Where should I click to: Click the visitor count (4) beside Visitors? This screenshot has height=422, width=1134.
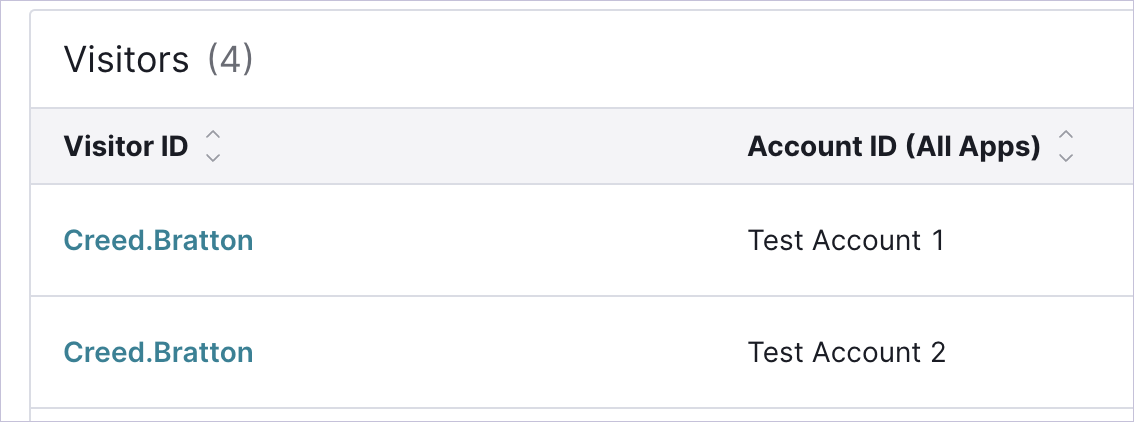[231, 59]
